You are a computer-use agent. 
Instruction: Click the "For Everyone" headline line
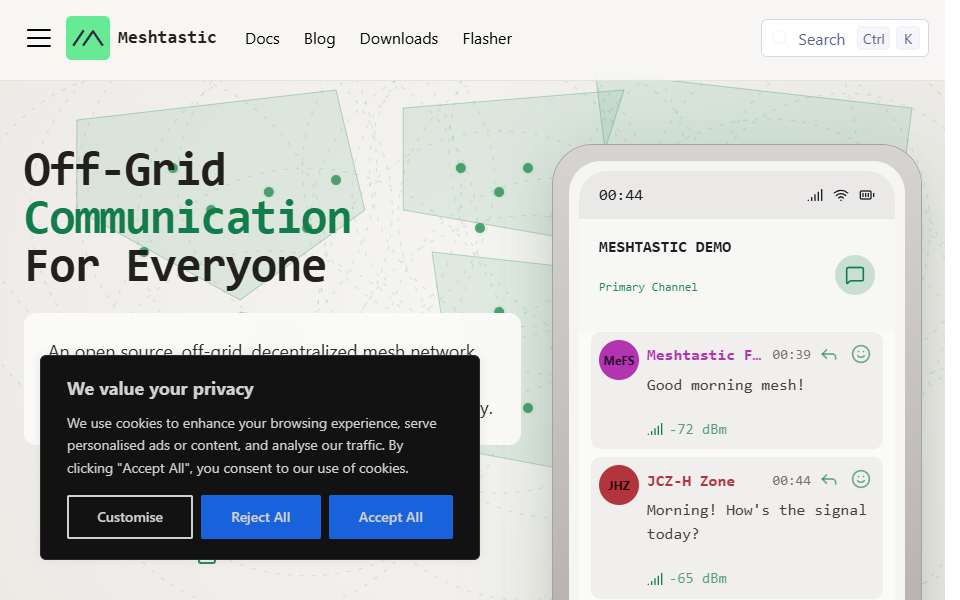(176, 266)
